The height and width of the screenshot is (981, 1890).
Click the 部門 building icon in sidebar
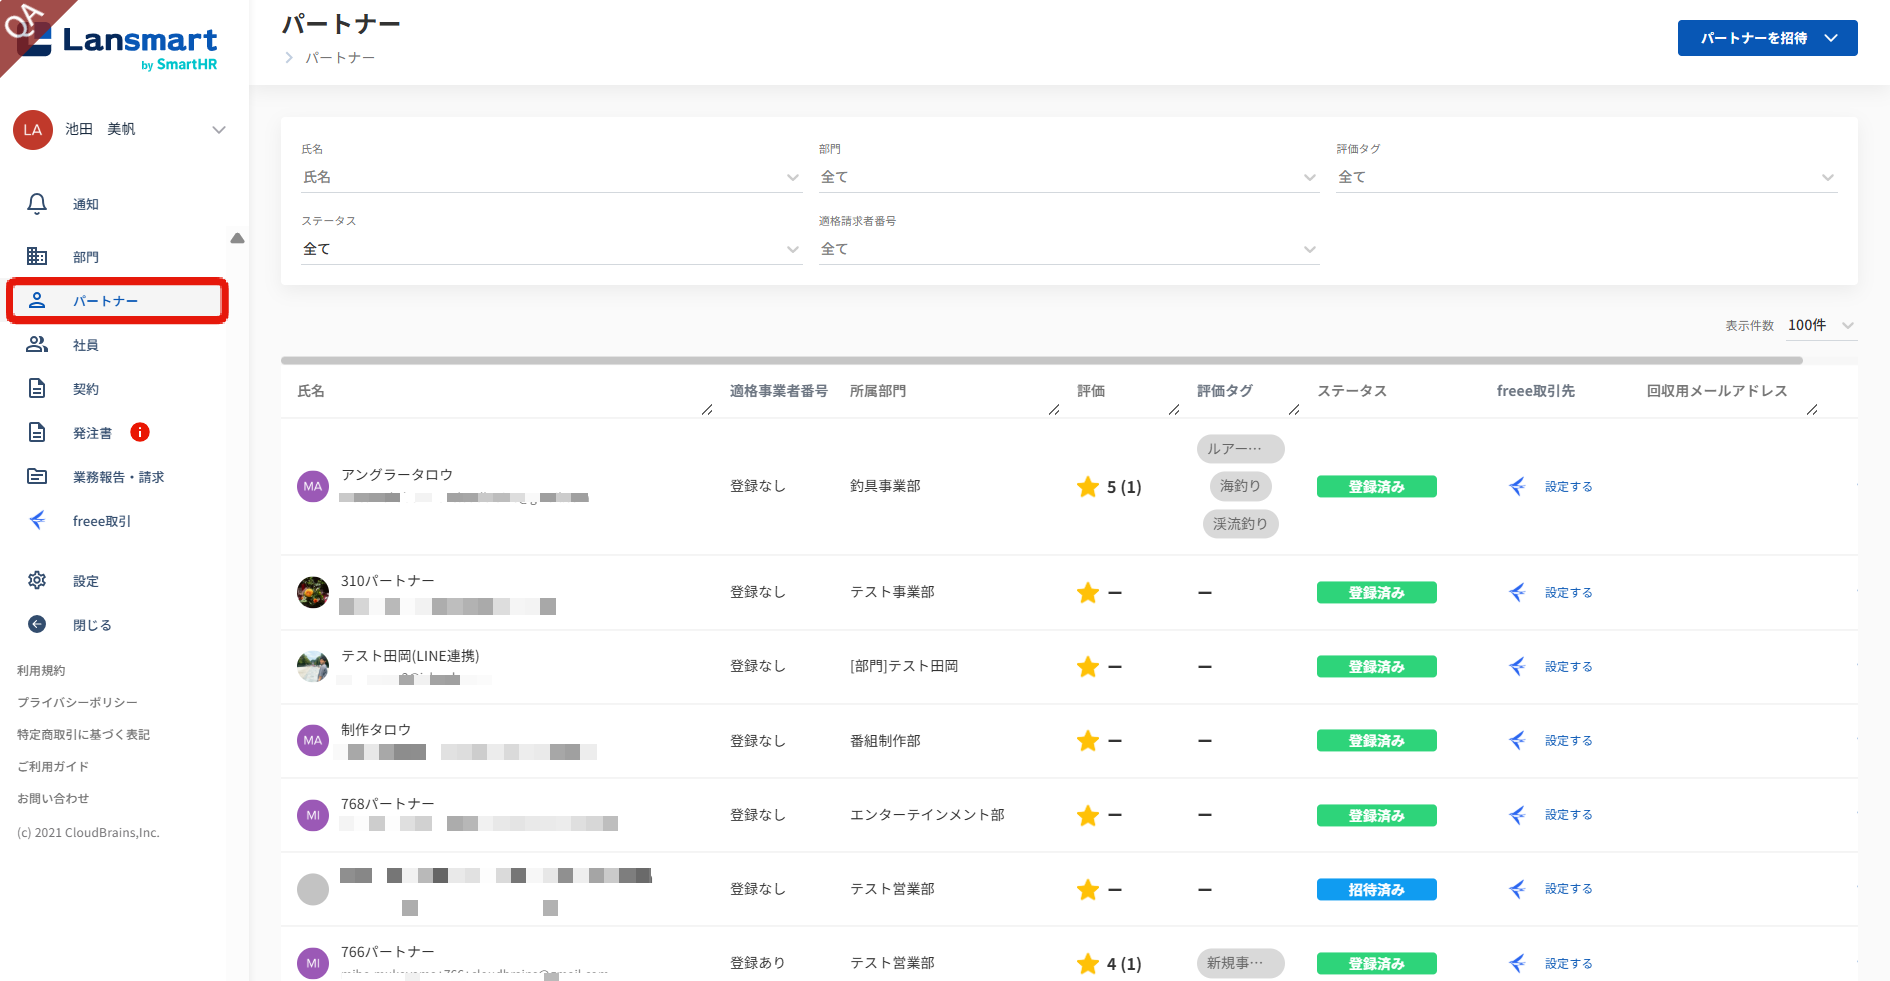[37, 256]
